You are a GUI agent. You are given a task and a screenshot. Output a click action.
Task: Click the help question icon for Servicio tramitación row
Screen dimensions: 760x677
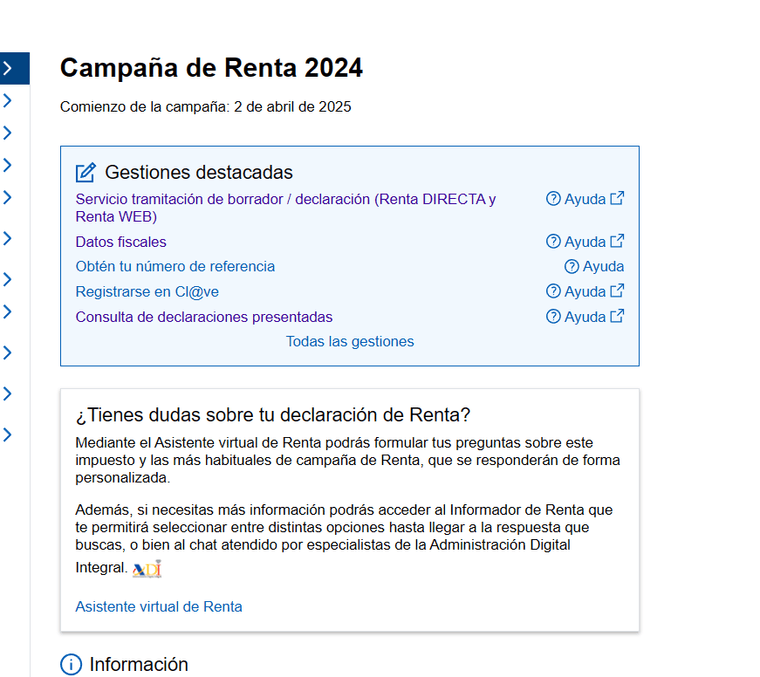click(553, 199)
